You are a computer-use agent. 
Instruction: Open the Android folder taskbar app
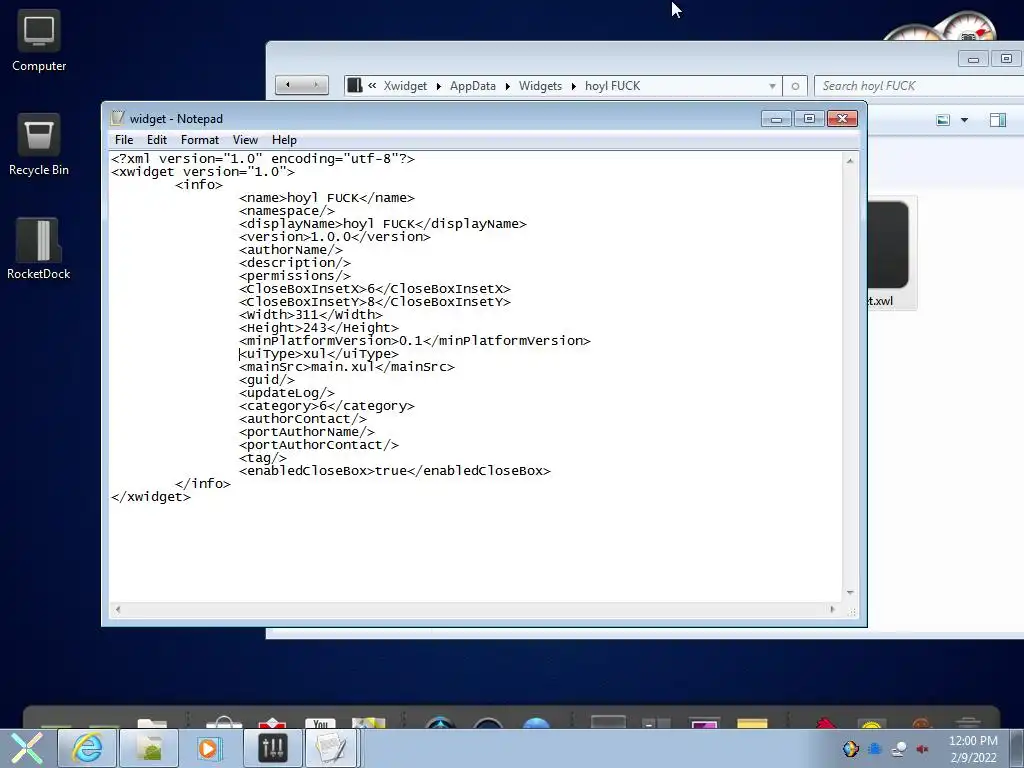[x=150, y=748]
